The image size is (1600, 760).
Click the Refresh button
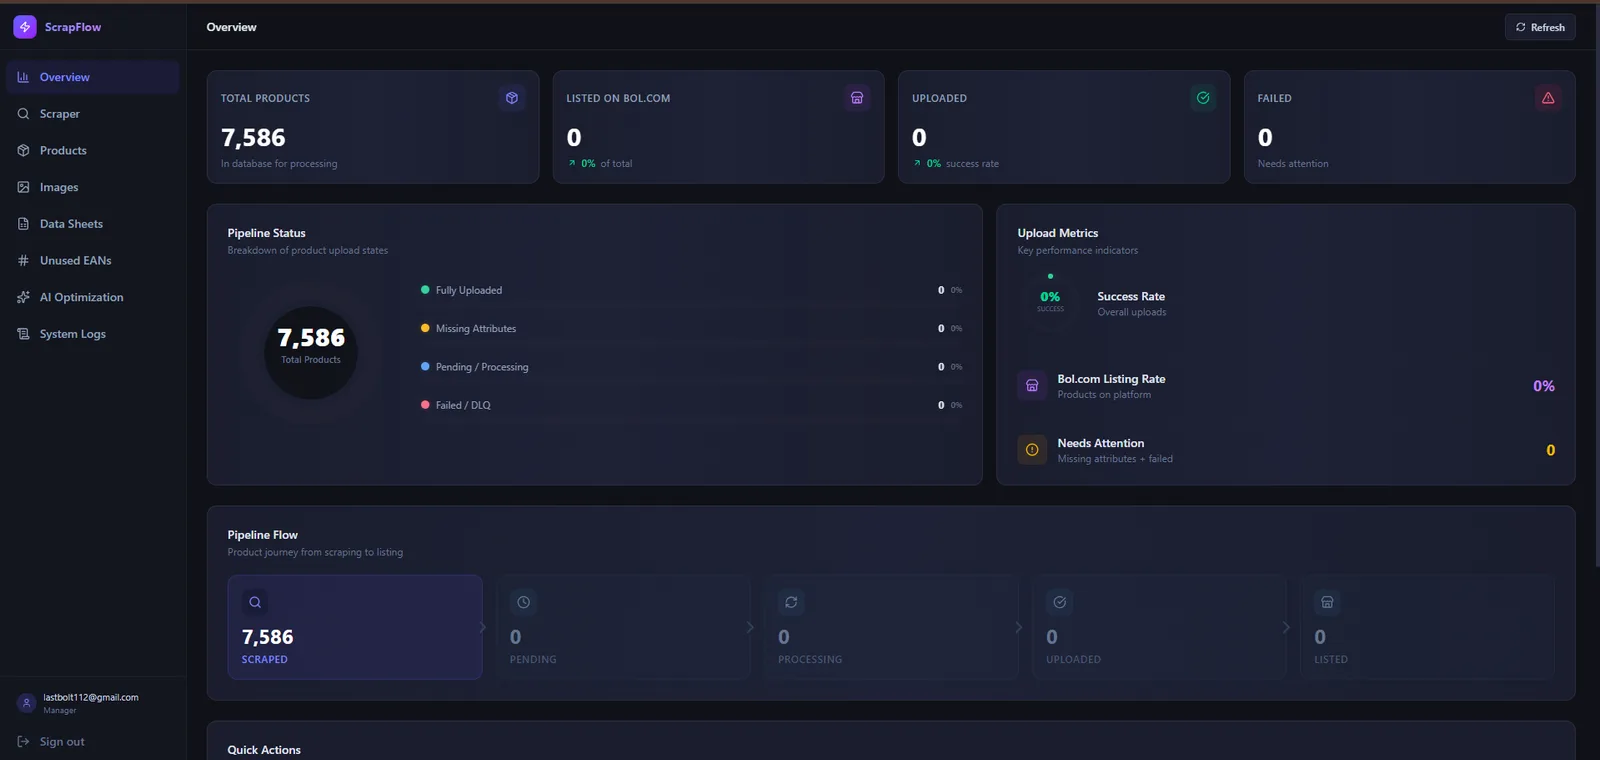point(1540,27)
